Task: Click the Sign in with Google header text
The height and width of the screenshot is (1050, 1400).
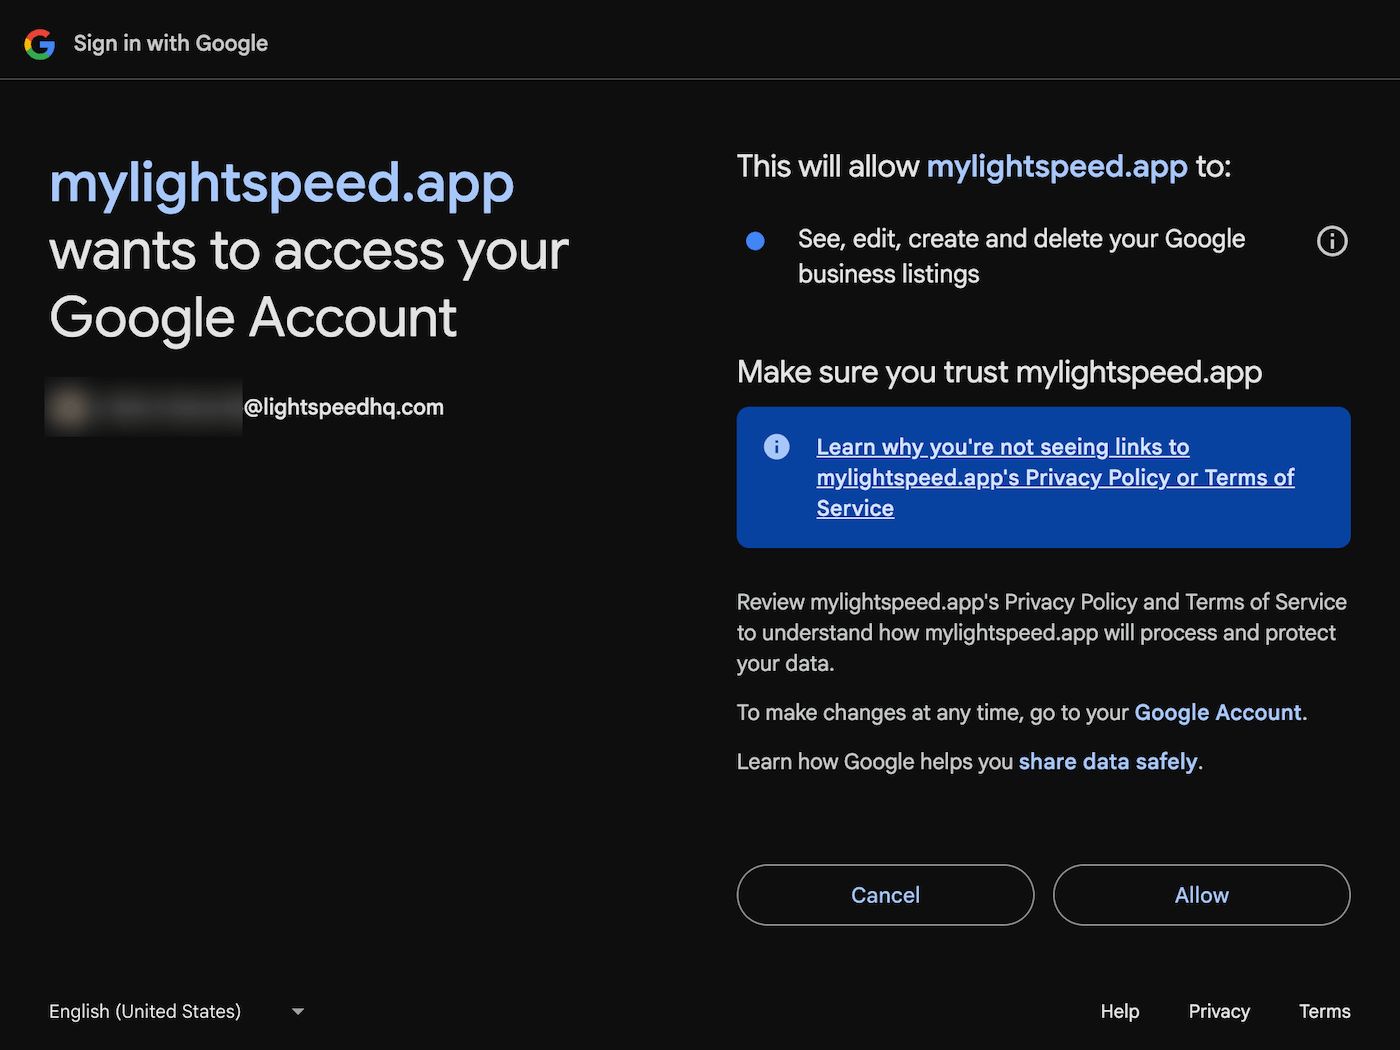Action: [x=170, y=43]
